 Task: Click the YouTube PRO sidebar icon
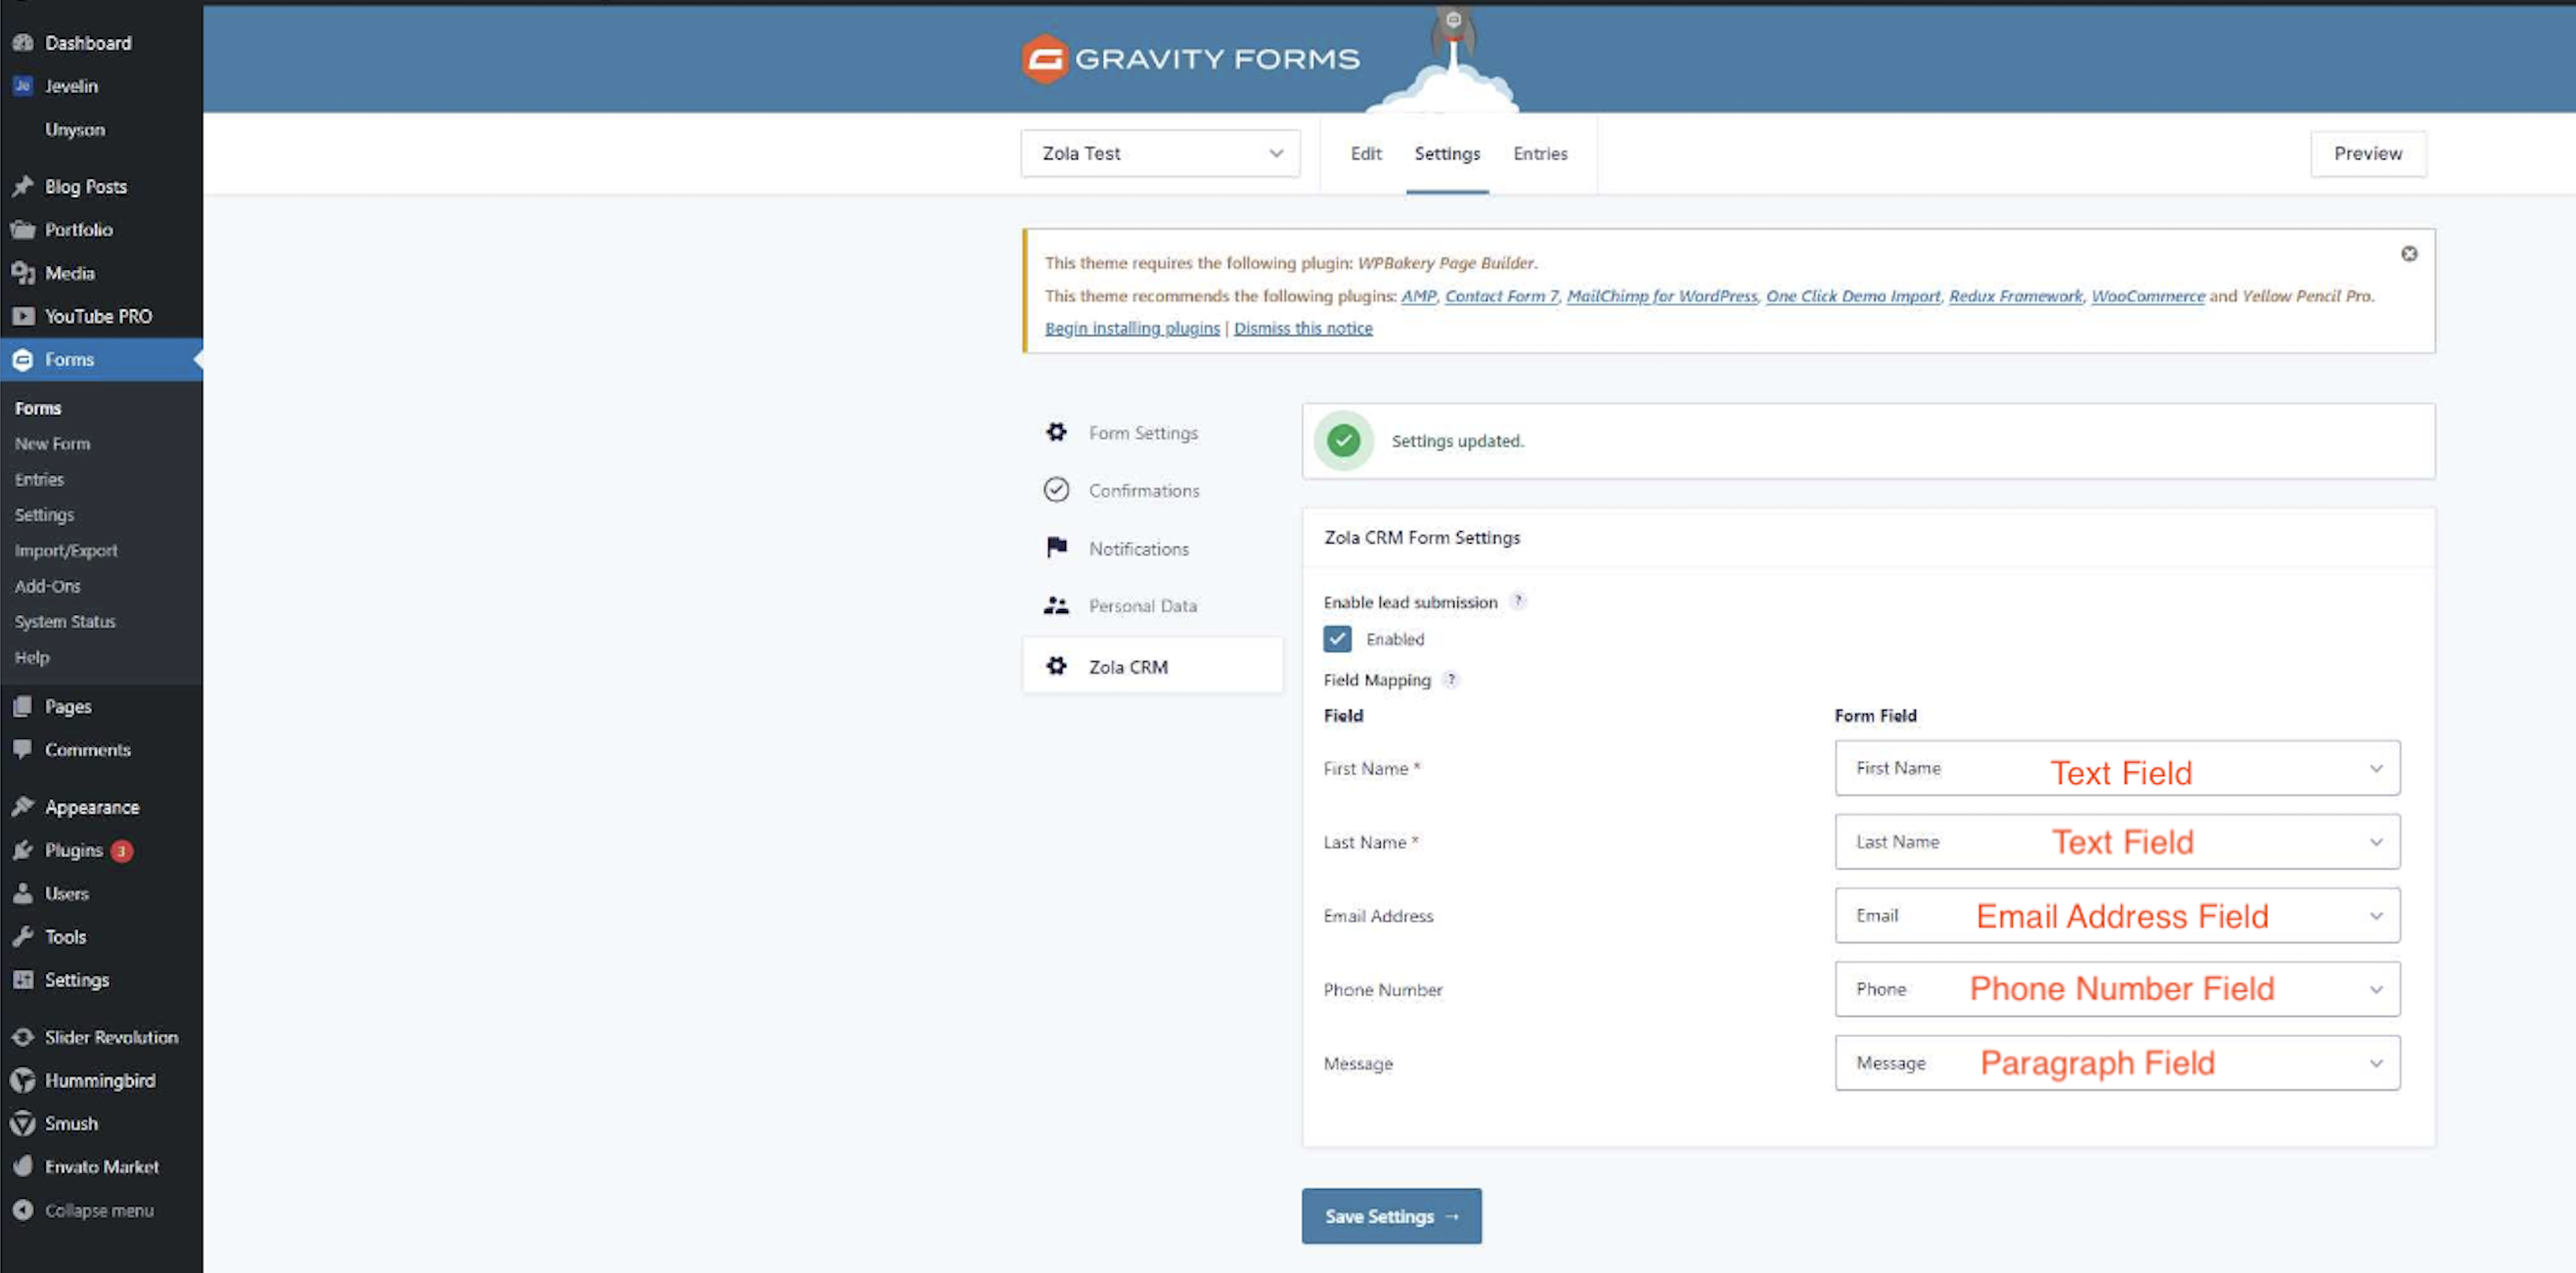(24, 315)
